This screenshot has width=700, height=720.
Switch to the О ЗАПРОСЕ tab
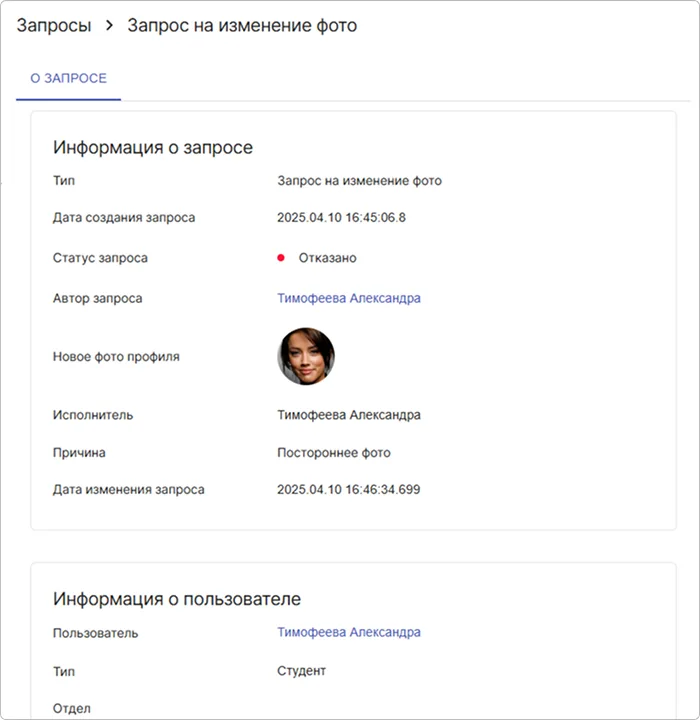coord(68,78)
